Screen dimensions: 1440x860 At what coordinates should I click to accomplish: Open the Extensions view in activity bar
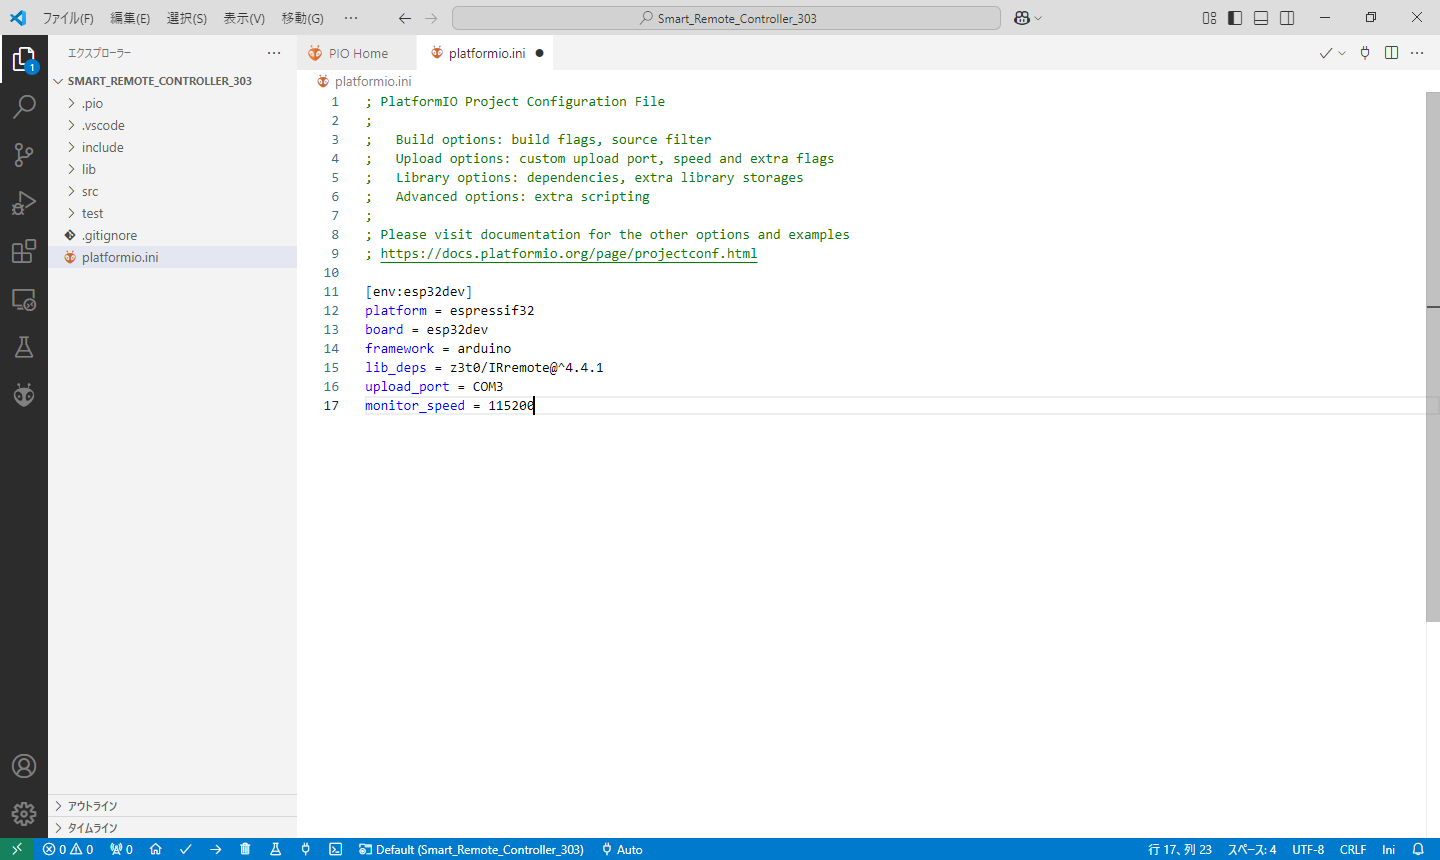[x=24, y=251]
